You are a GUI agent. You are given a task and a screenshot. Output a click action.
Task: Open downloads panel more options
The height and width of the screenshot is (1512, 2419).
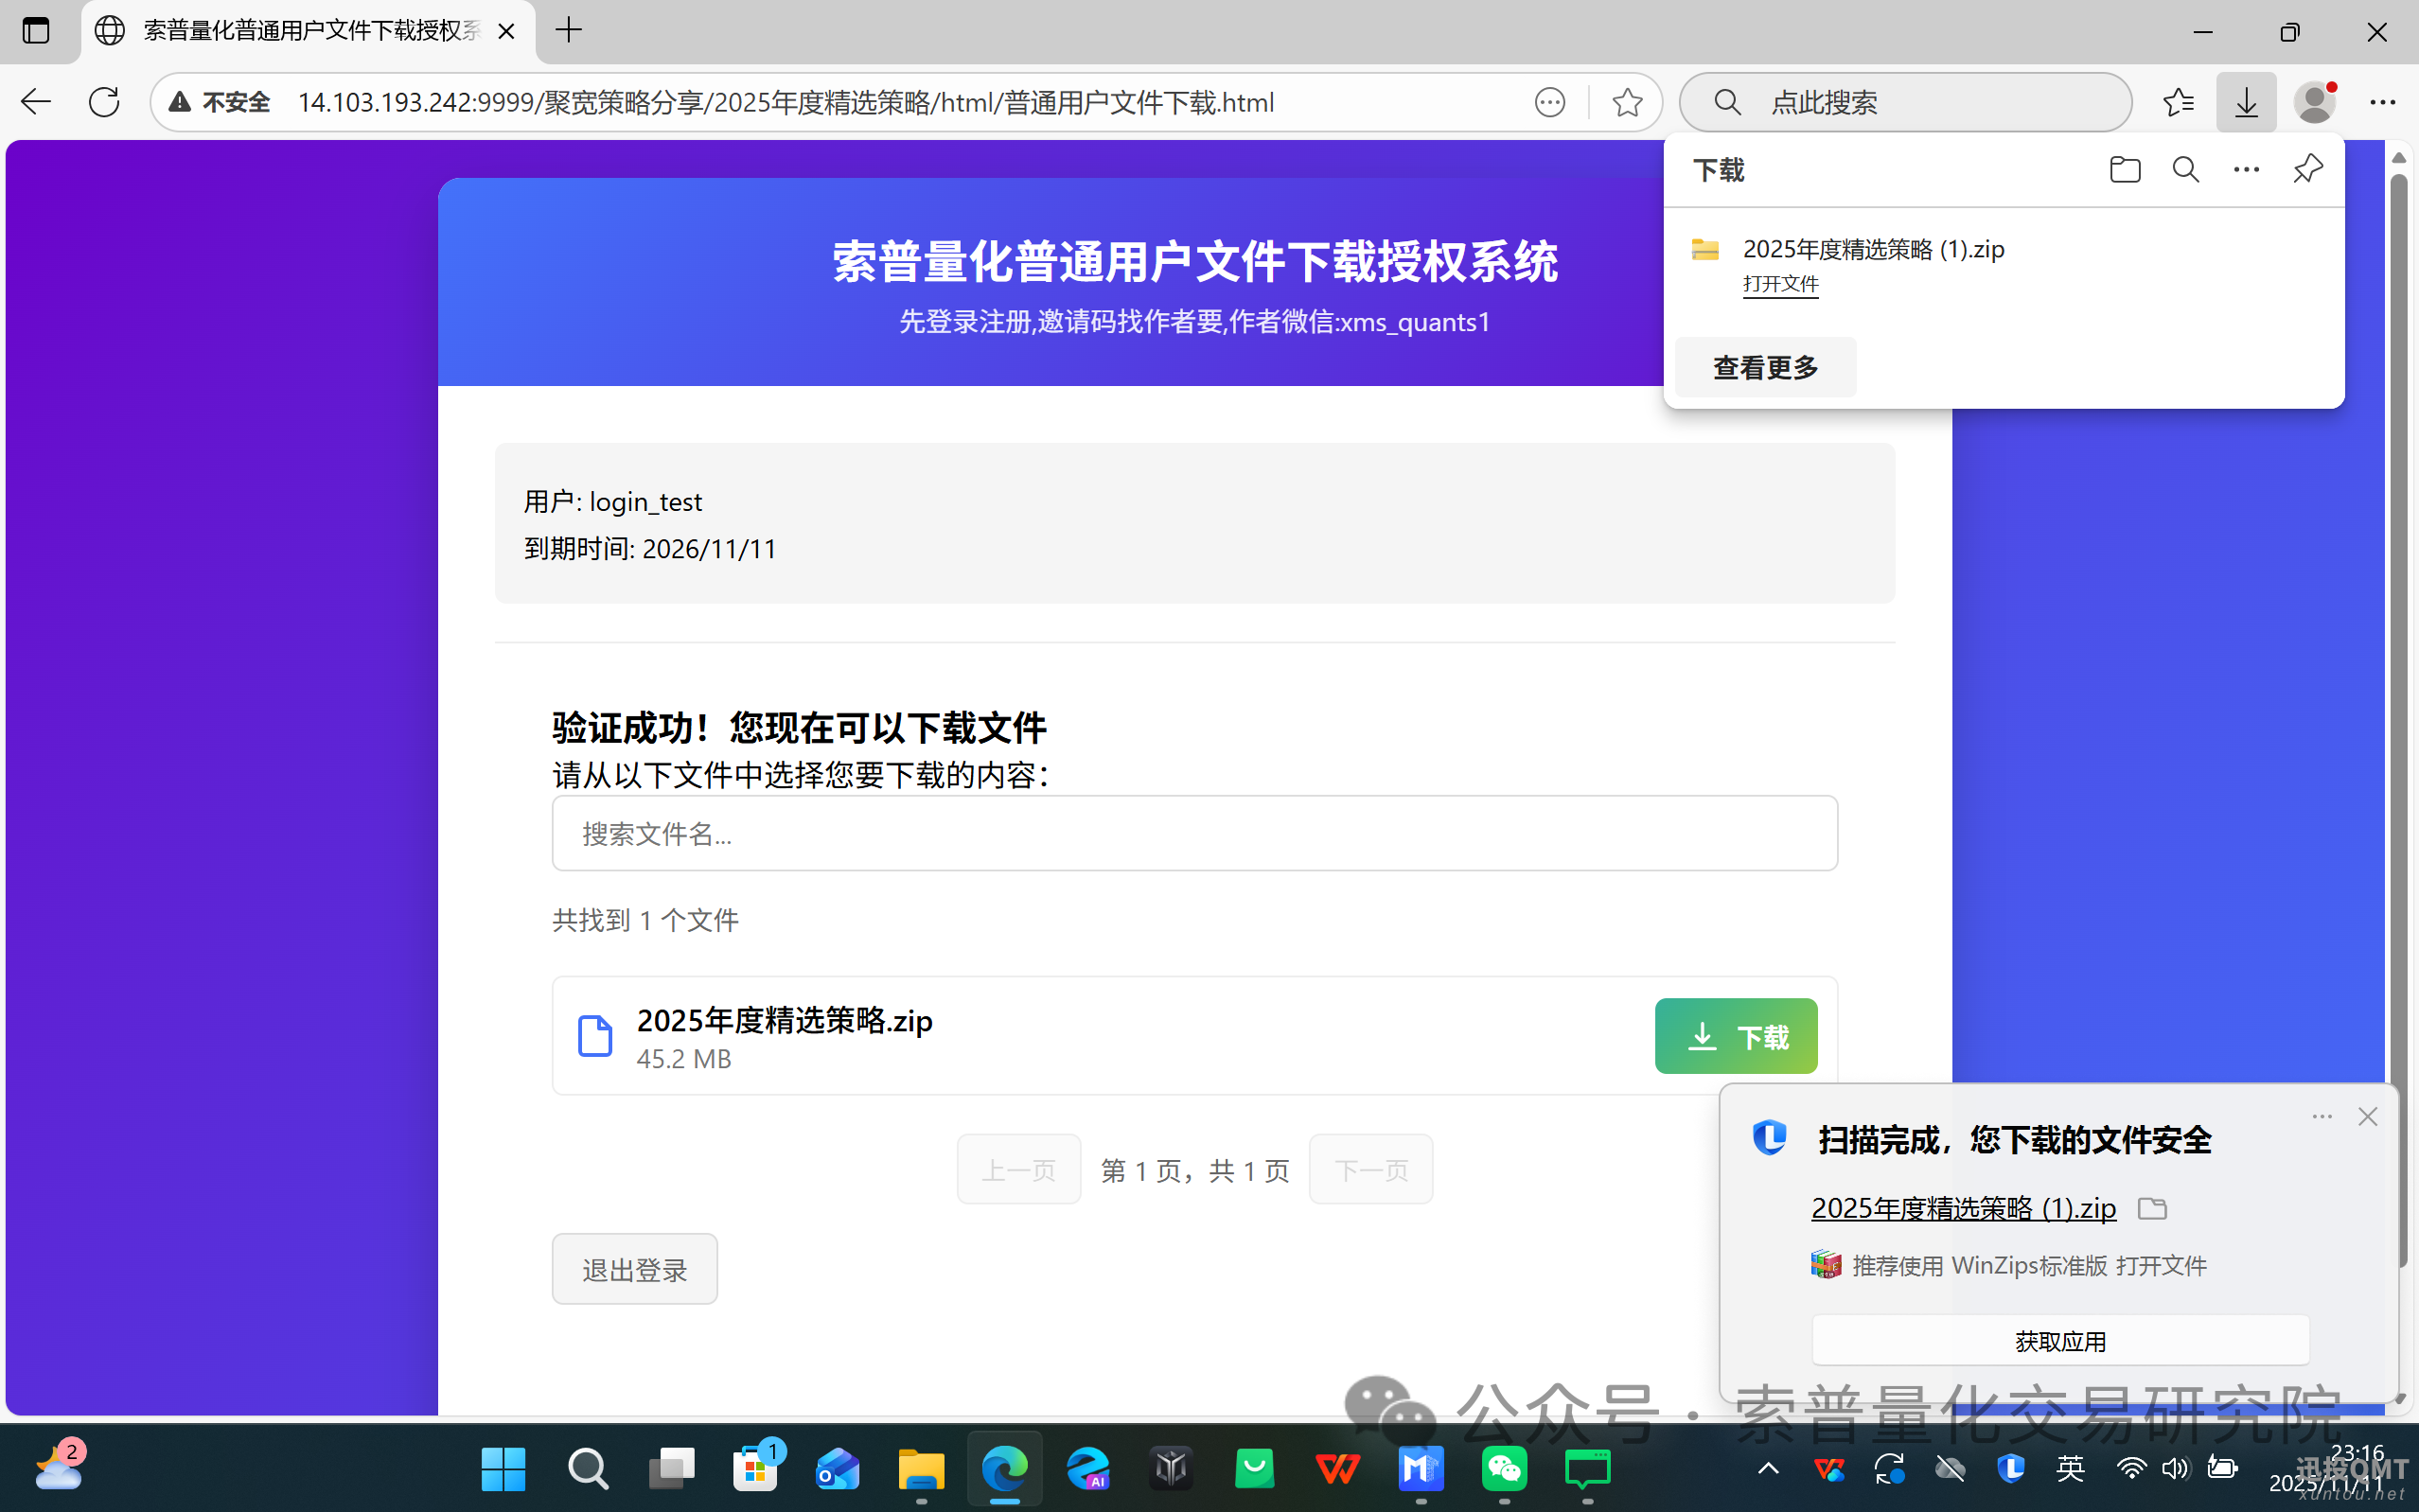2246,170
